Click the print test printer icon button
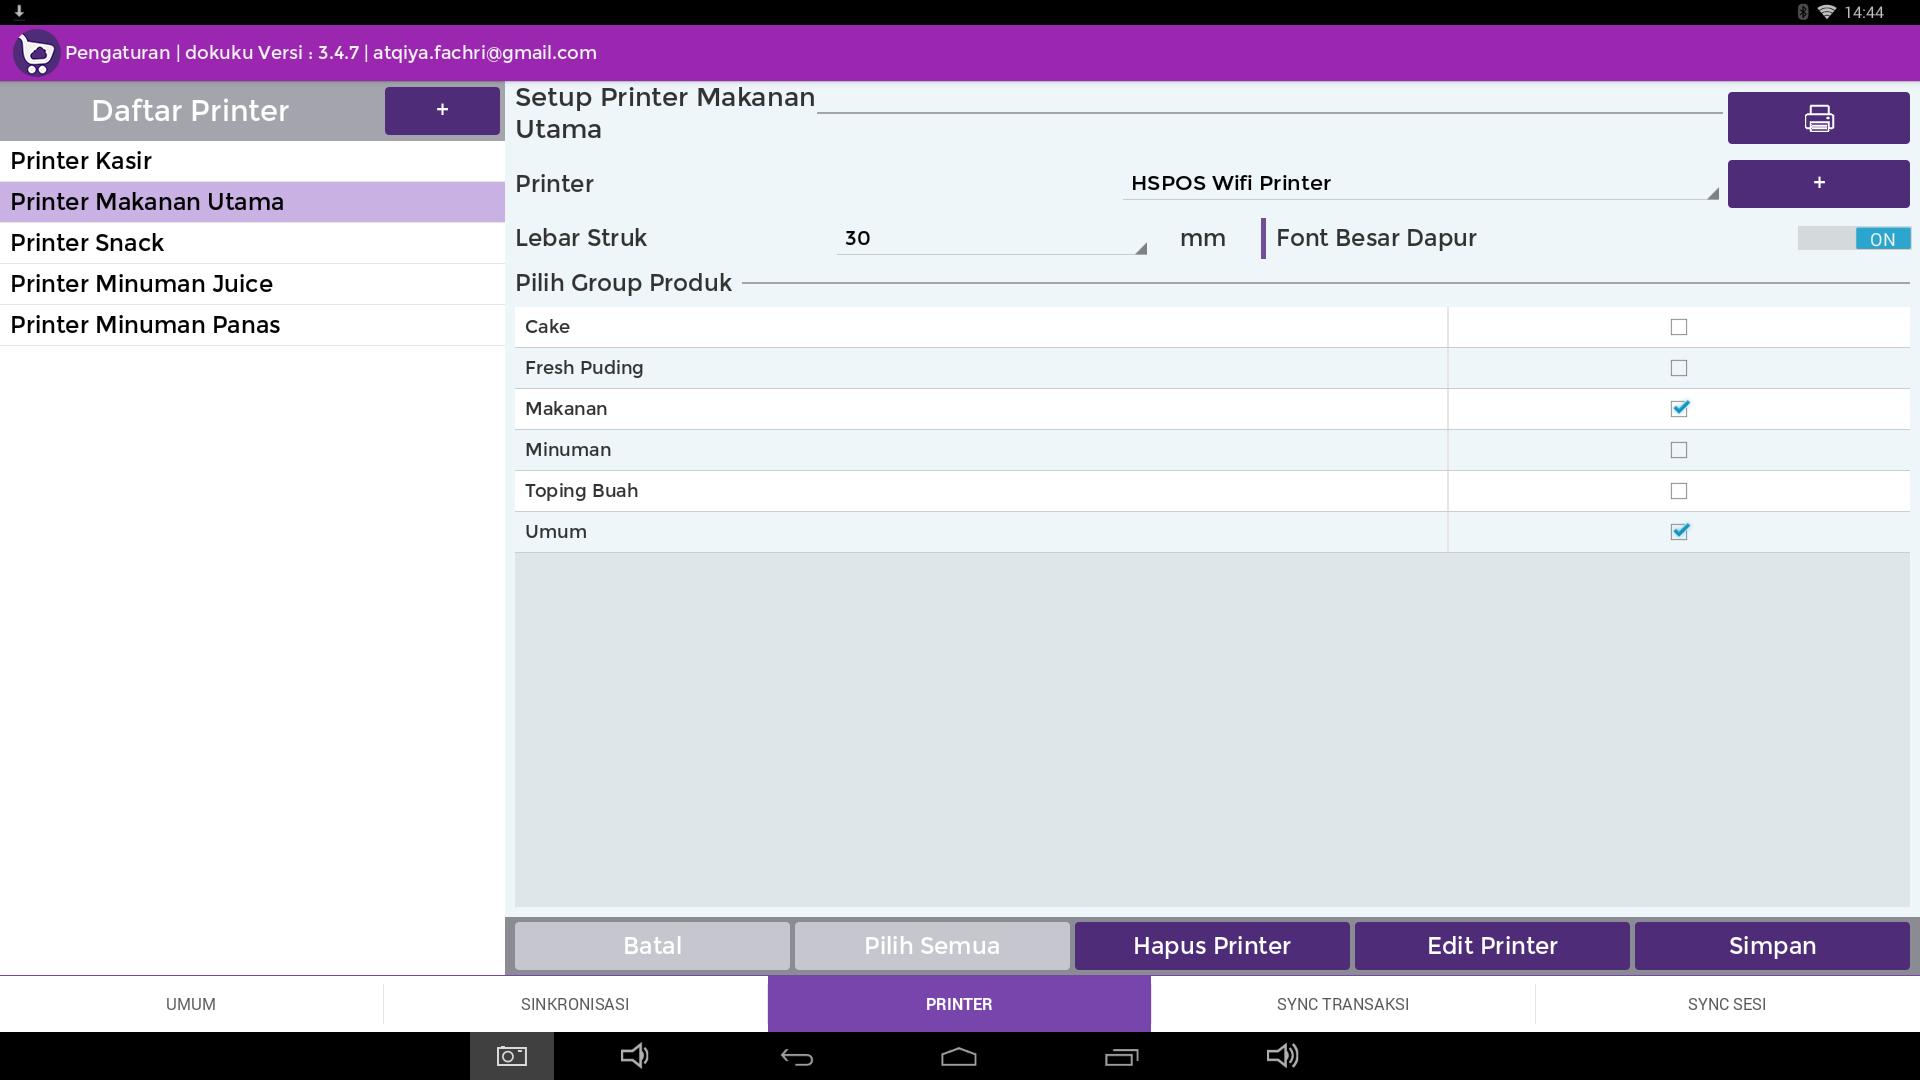Viewport: 1920px width, 1080px height. [1818, 118]
